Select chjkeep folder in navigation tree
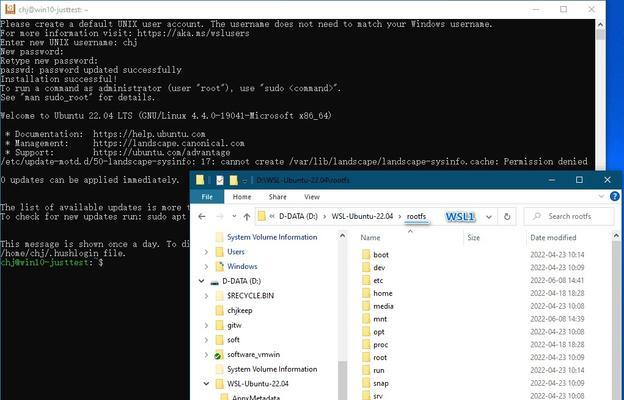The image size is (624, 400). pos(240,310)
